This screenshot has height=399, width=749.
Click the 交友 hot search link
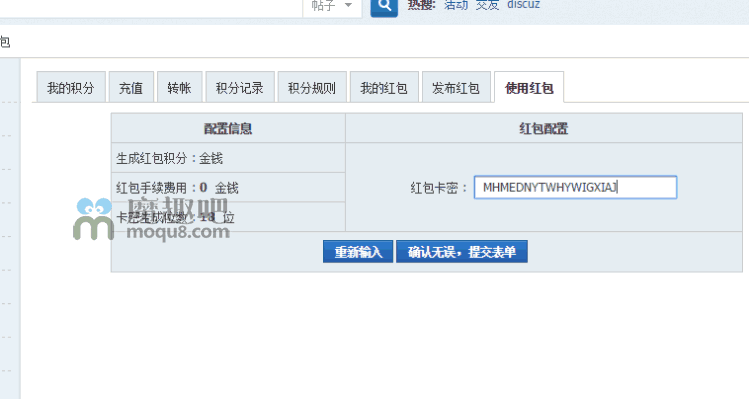click(487, 5)
